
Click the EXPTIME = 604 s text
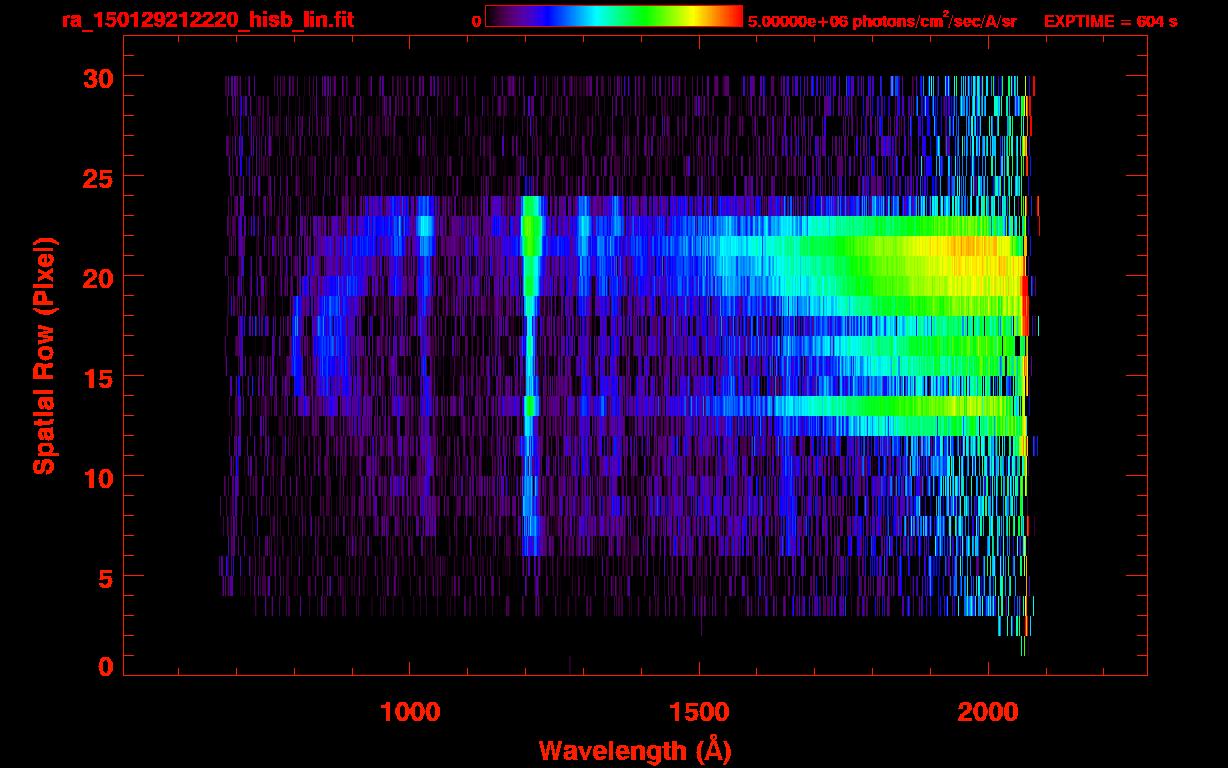click(1110, 21)
